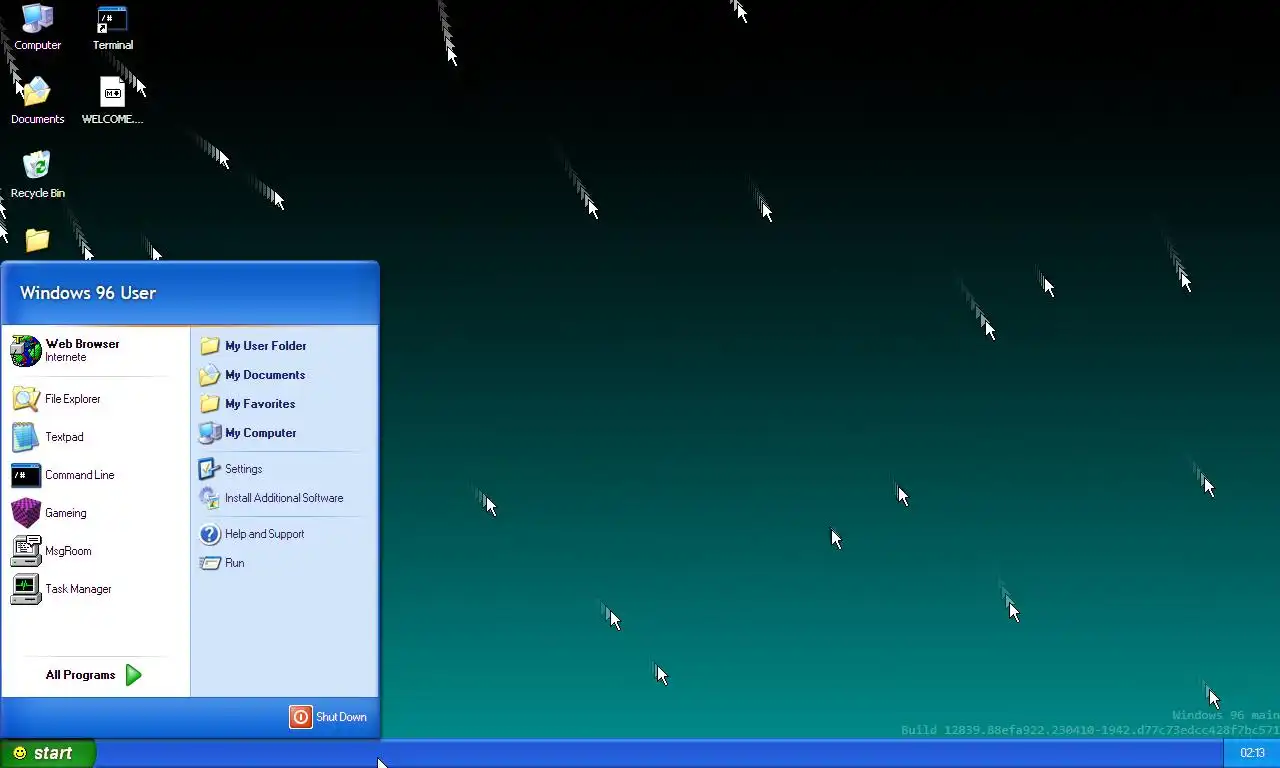
Task: Launch the Terminal desktop shortcut
Action: pos(112,27)
